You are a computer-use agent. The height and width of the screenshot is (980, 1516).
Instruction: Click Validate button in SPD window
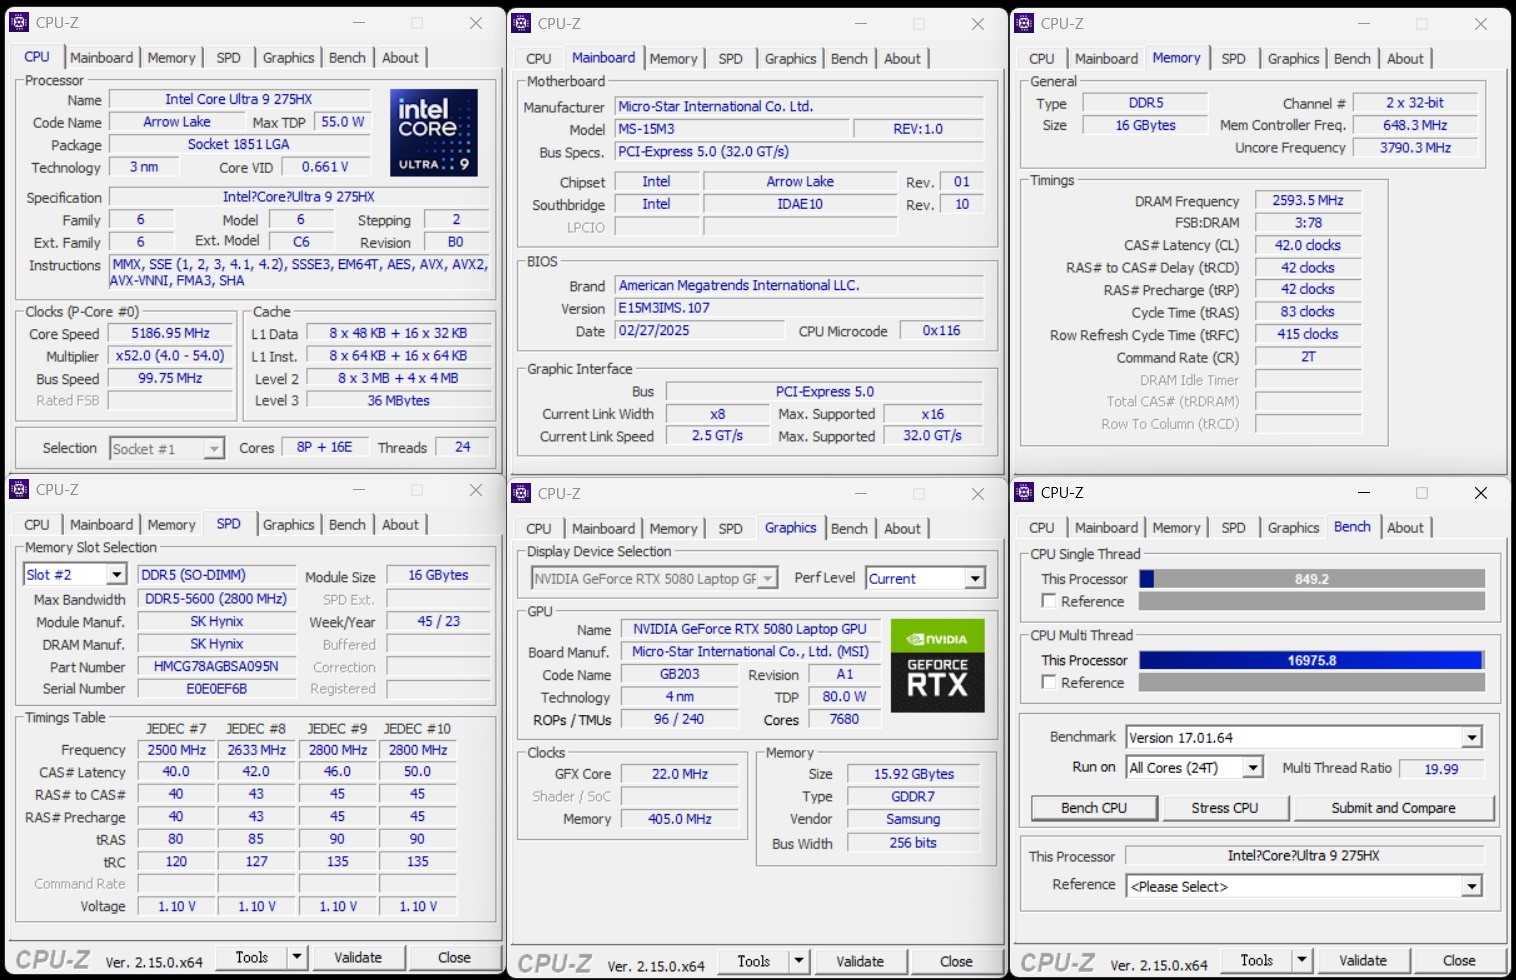[x=358, y=957]
